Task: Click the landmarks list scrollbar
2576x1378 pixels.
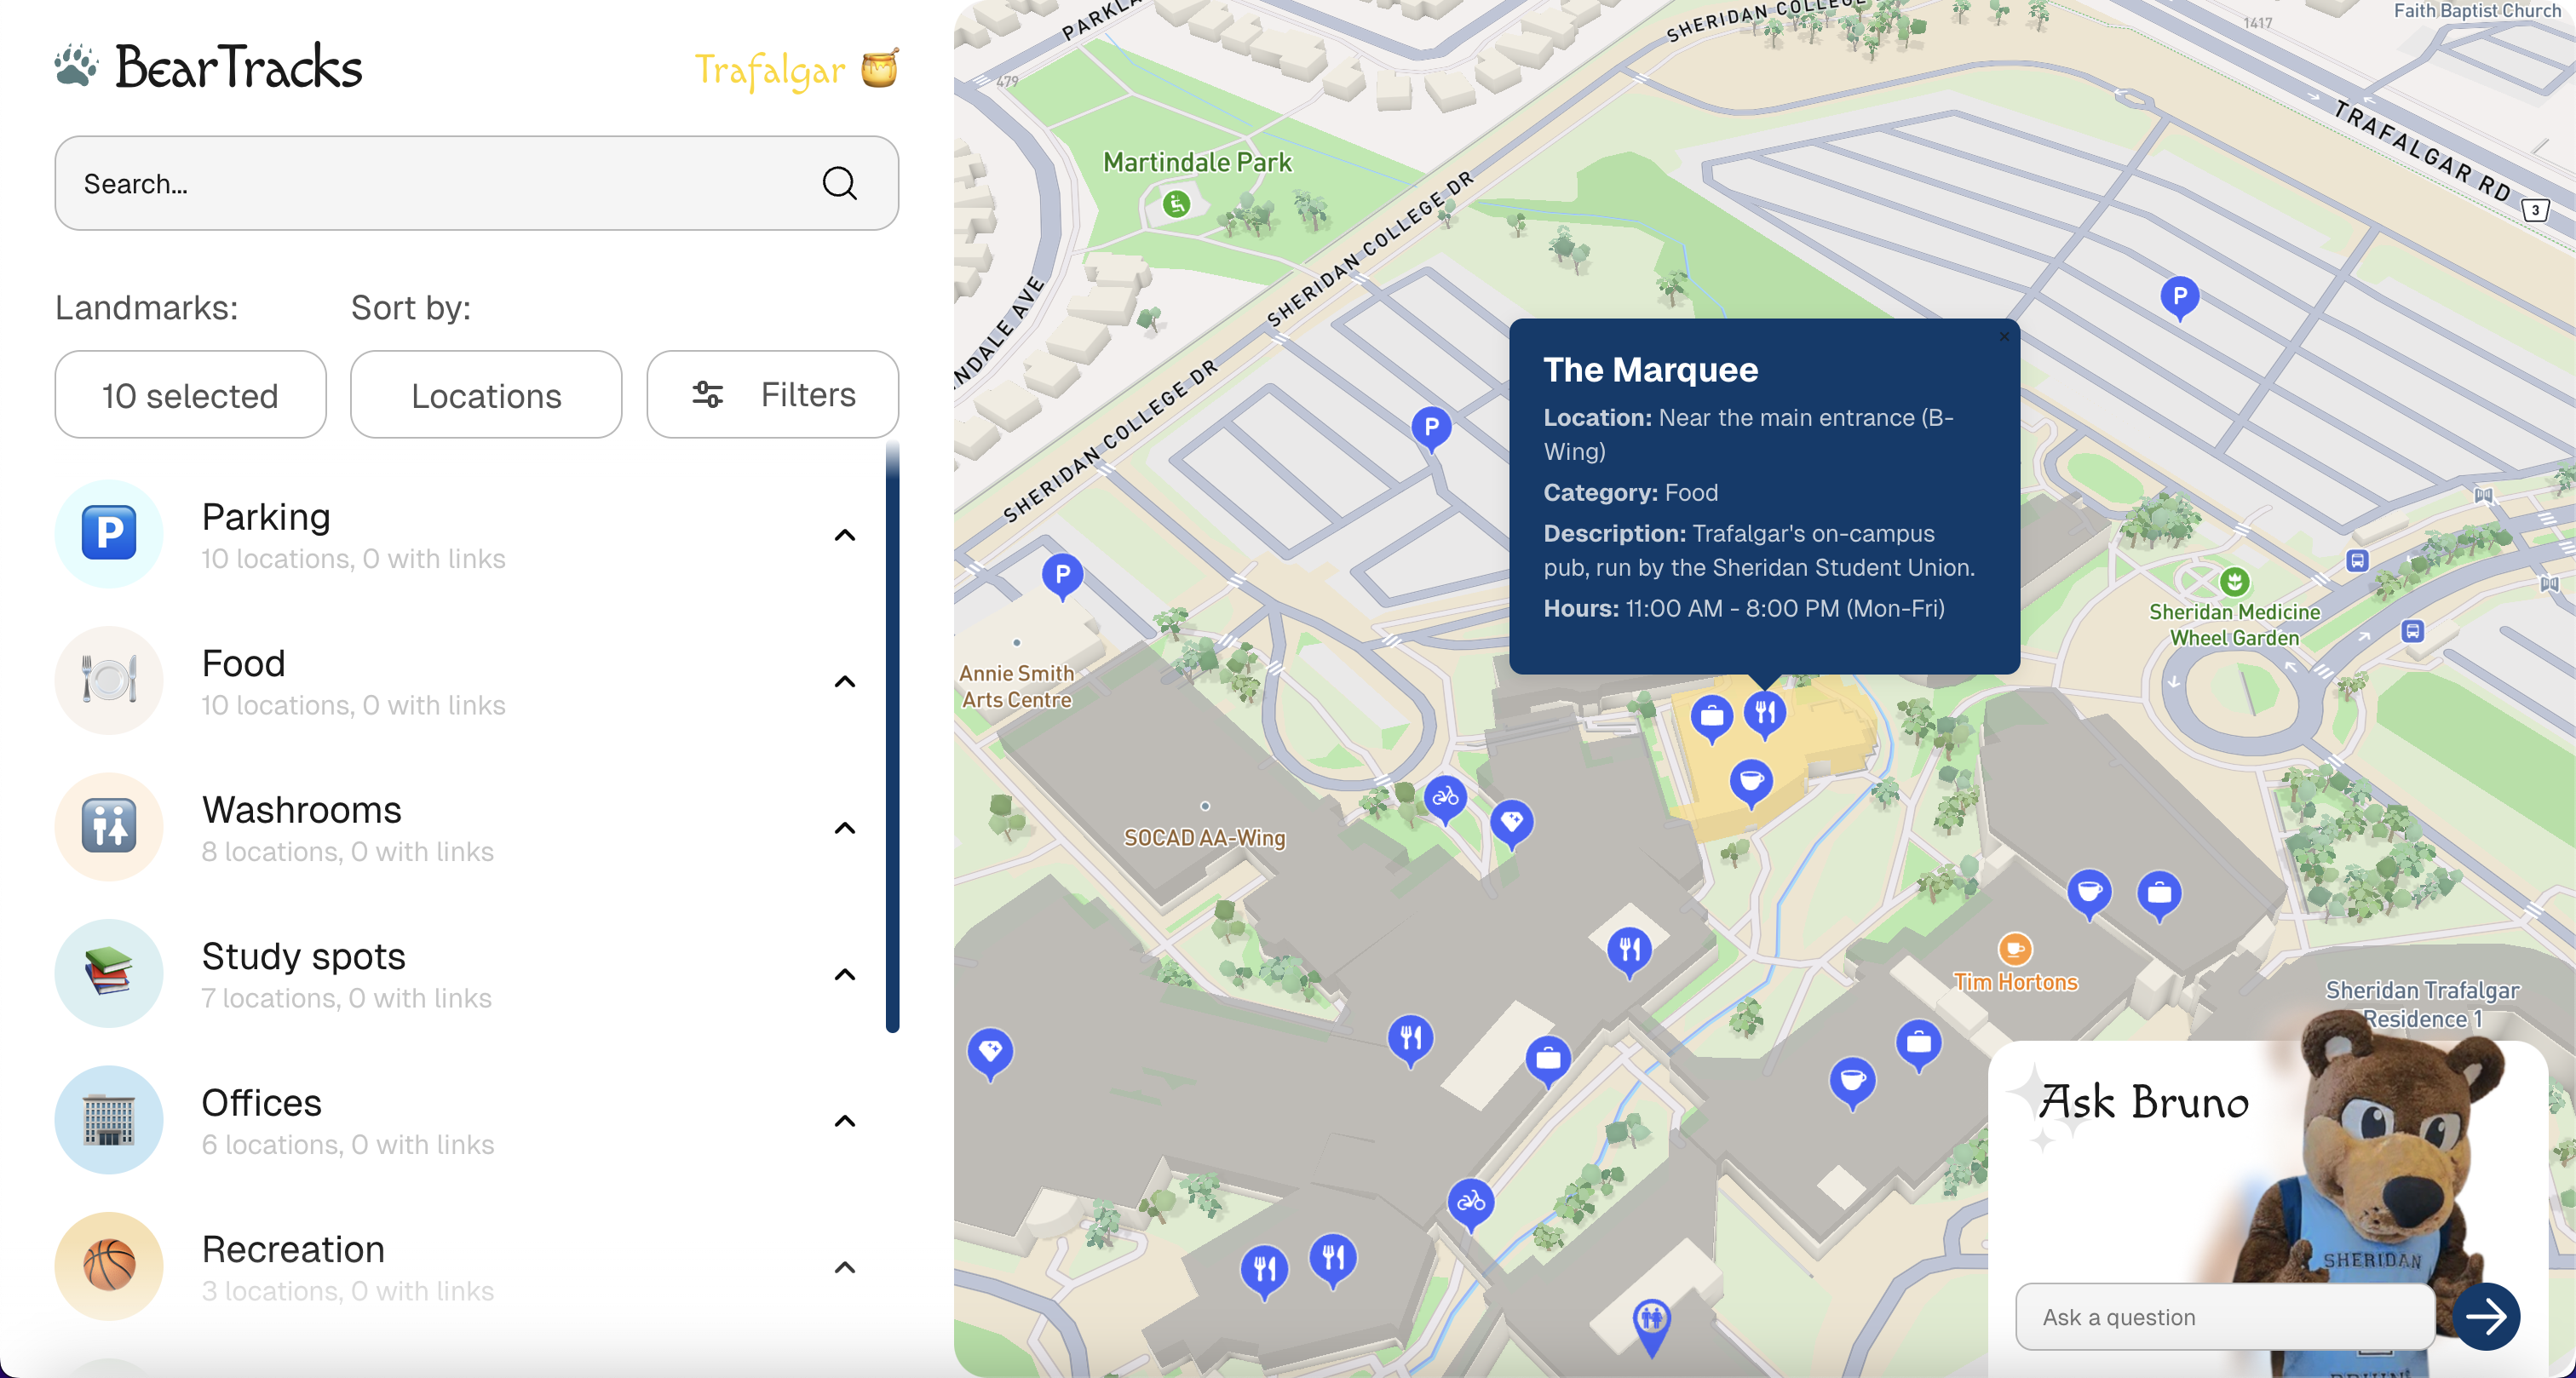Action: click(892, 740)
